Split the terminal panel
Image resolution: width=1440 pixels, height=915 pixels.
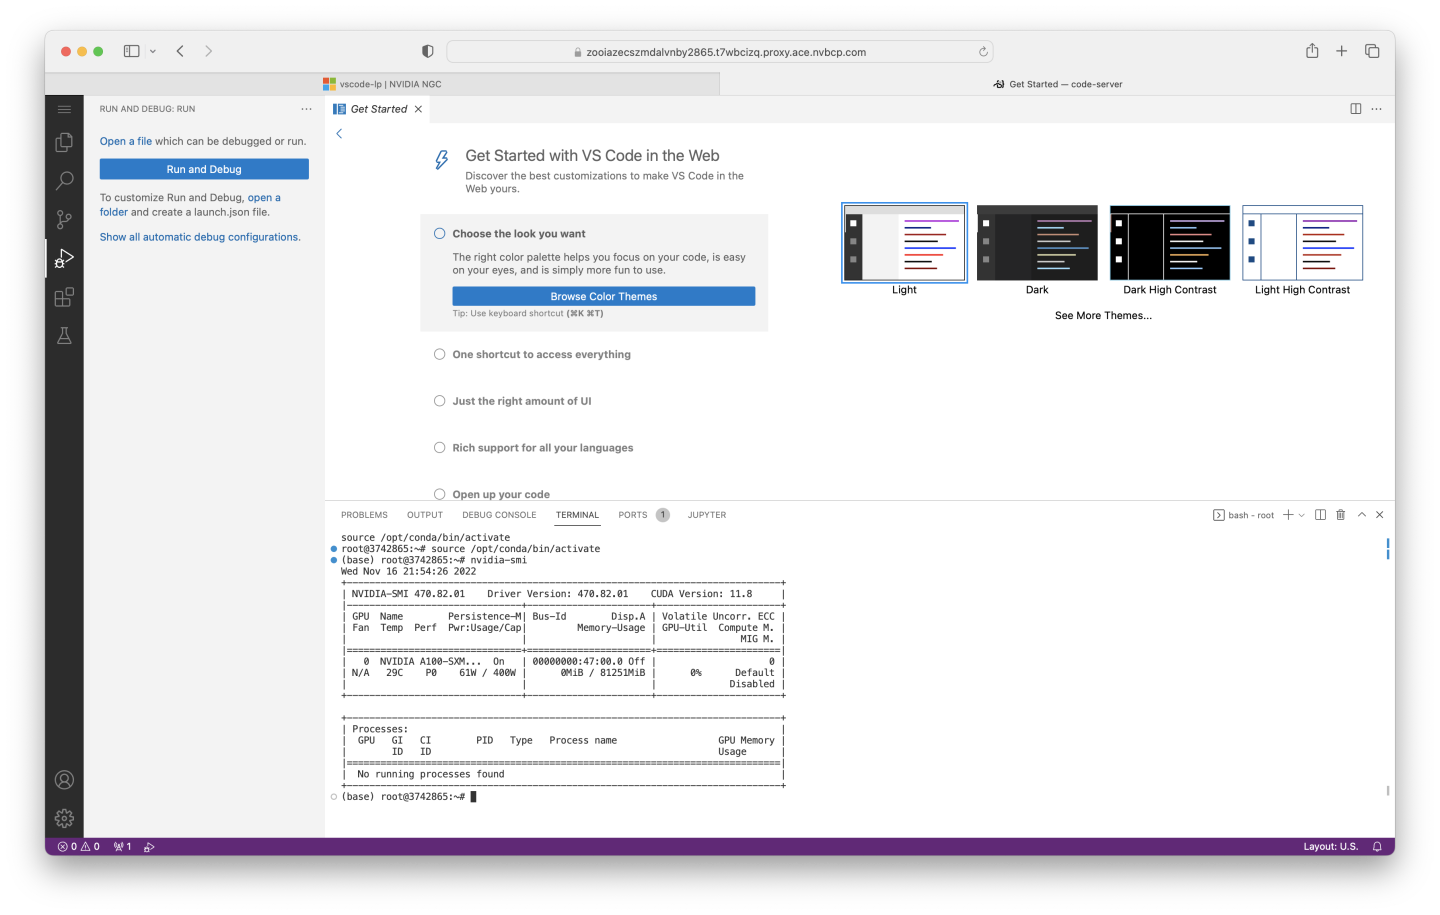pyautogui.click(x=1320, y=515)
